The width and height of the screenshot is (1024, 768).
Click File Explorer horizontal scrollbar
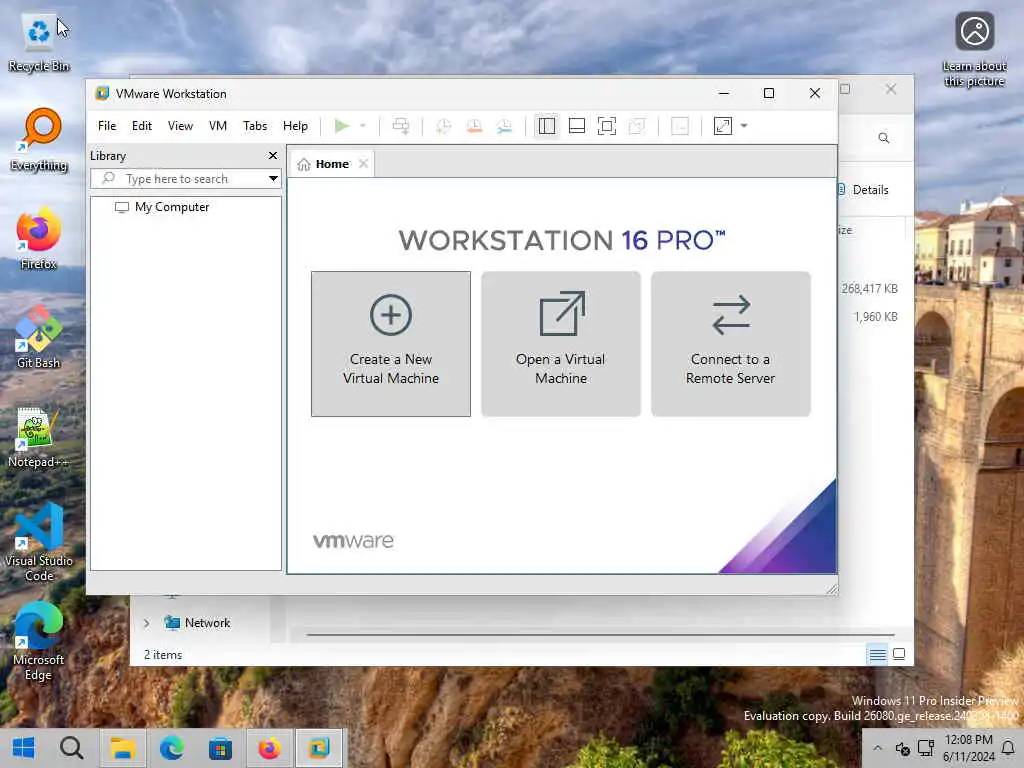pyautogui.click(x=600, y=634)
